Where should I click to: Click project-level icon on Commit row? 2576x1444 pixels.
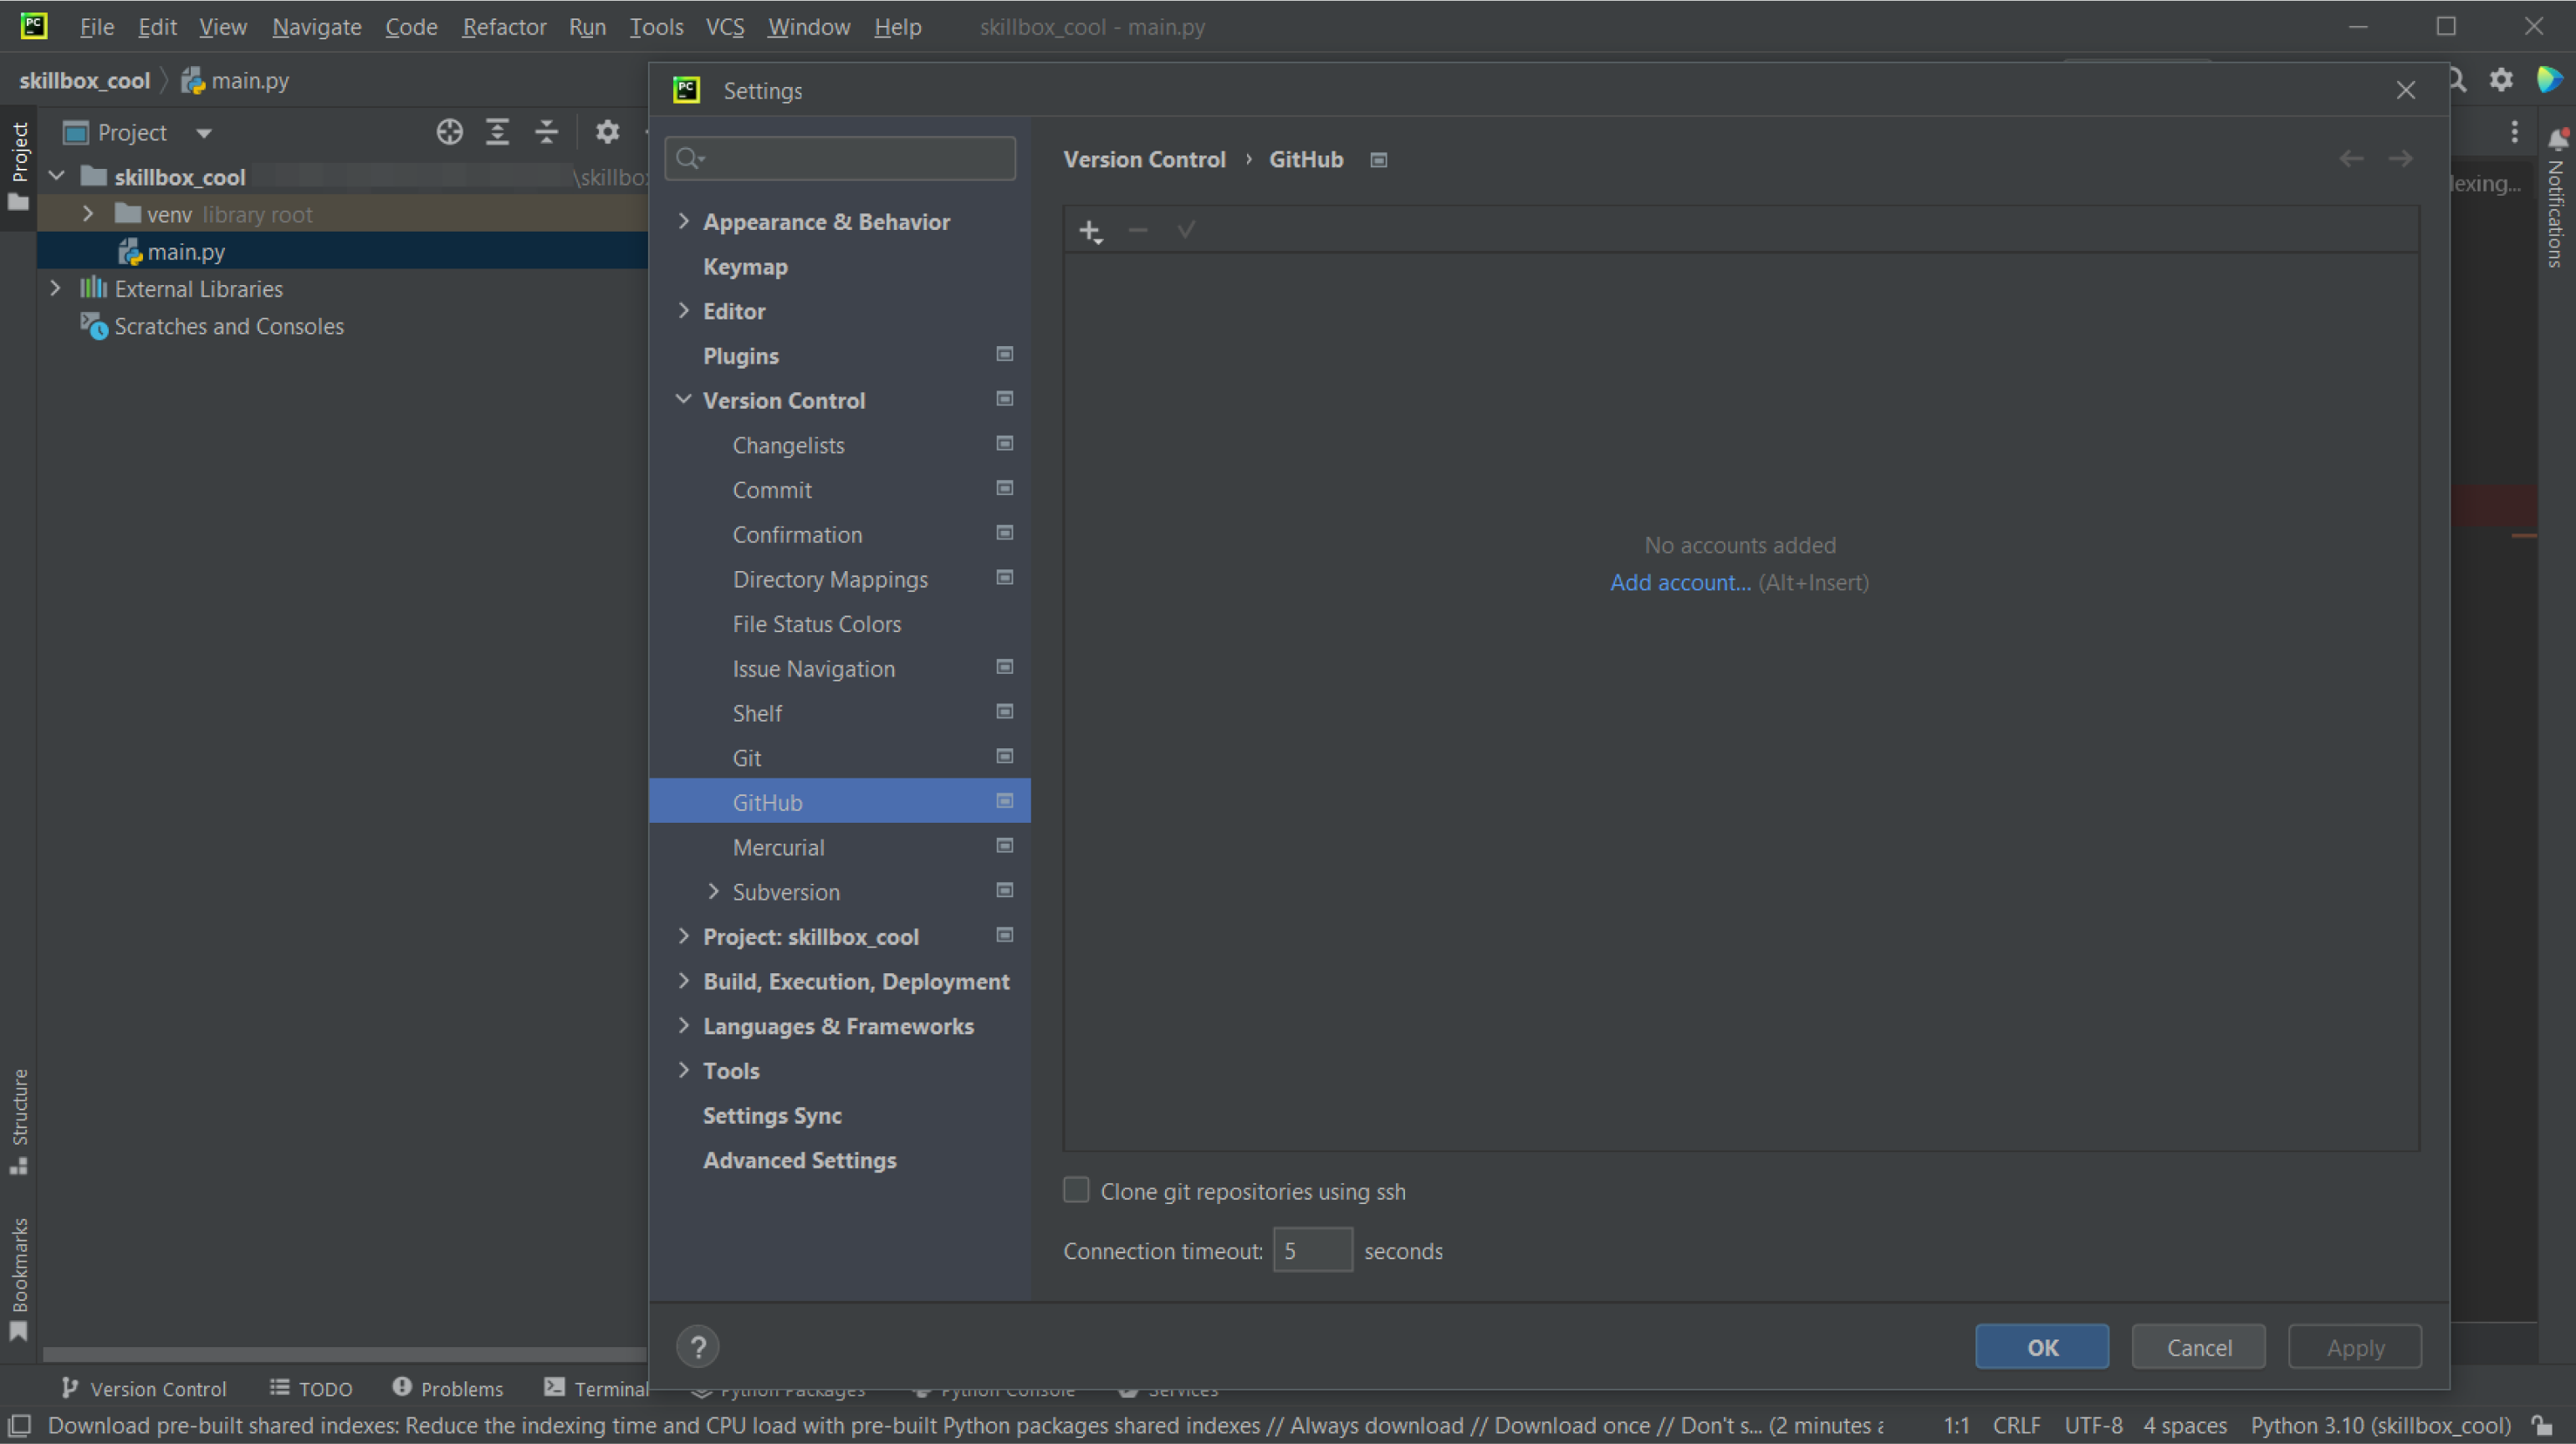[x=1005, y=488]
